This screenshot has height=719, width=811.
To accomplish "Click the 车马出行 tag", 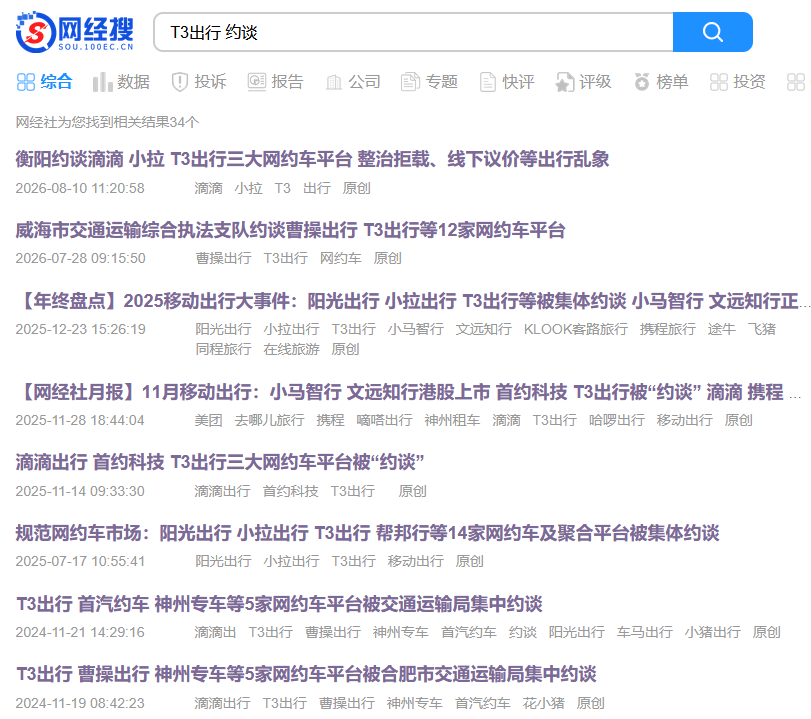I will (645, 632).
